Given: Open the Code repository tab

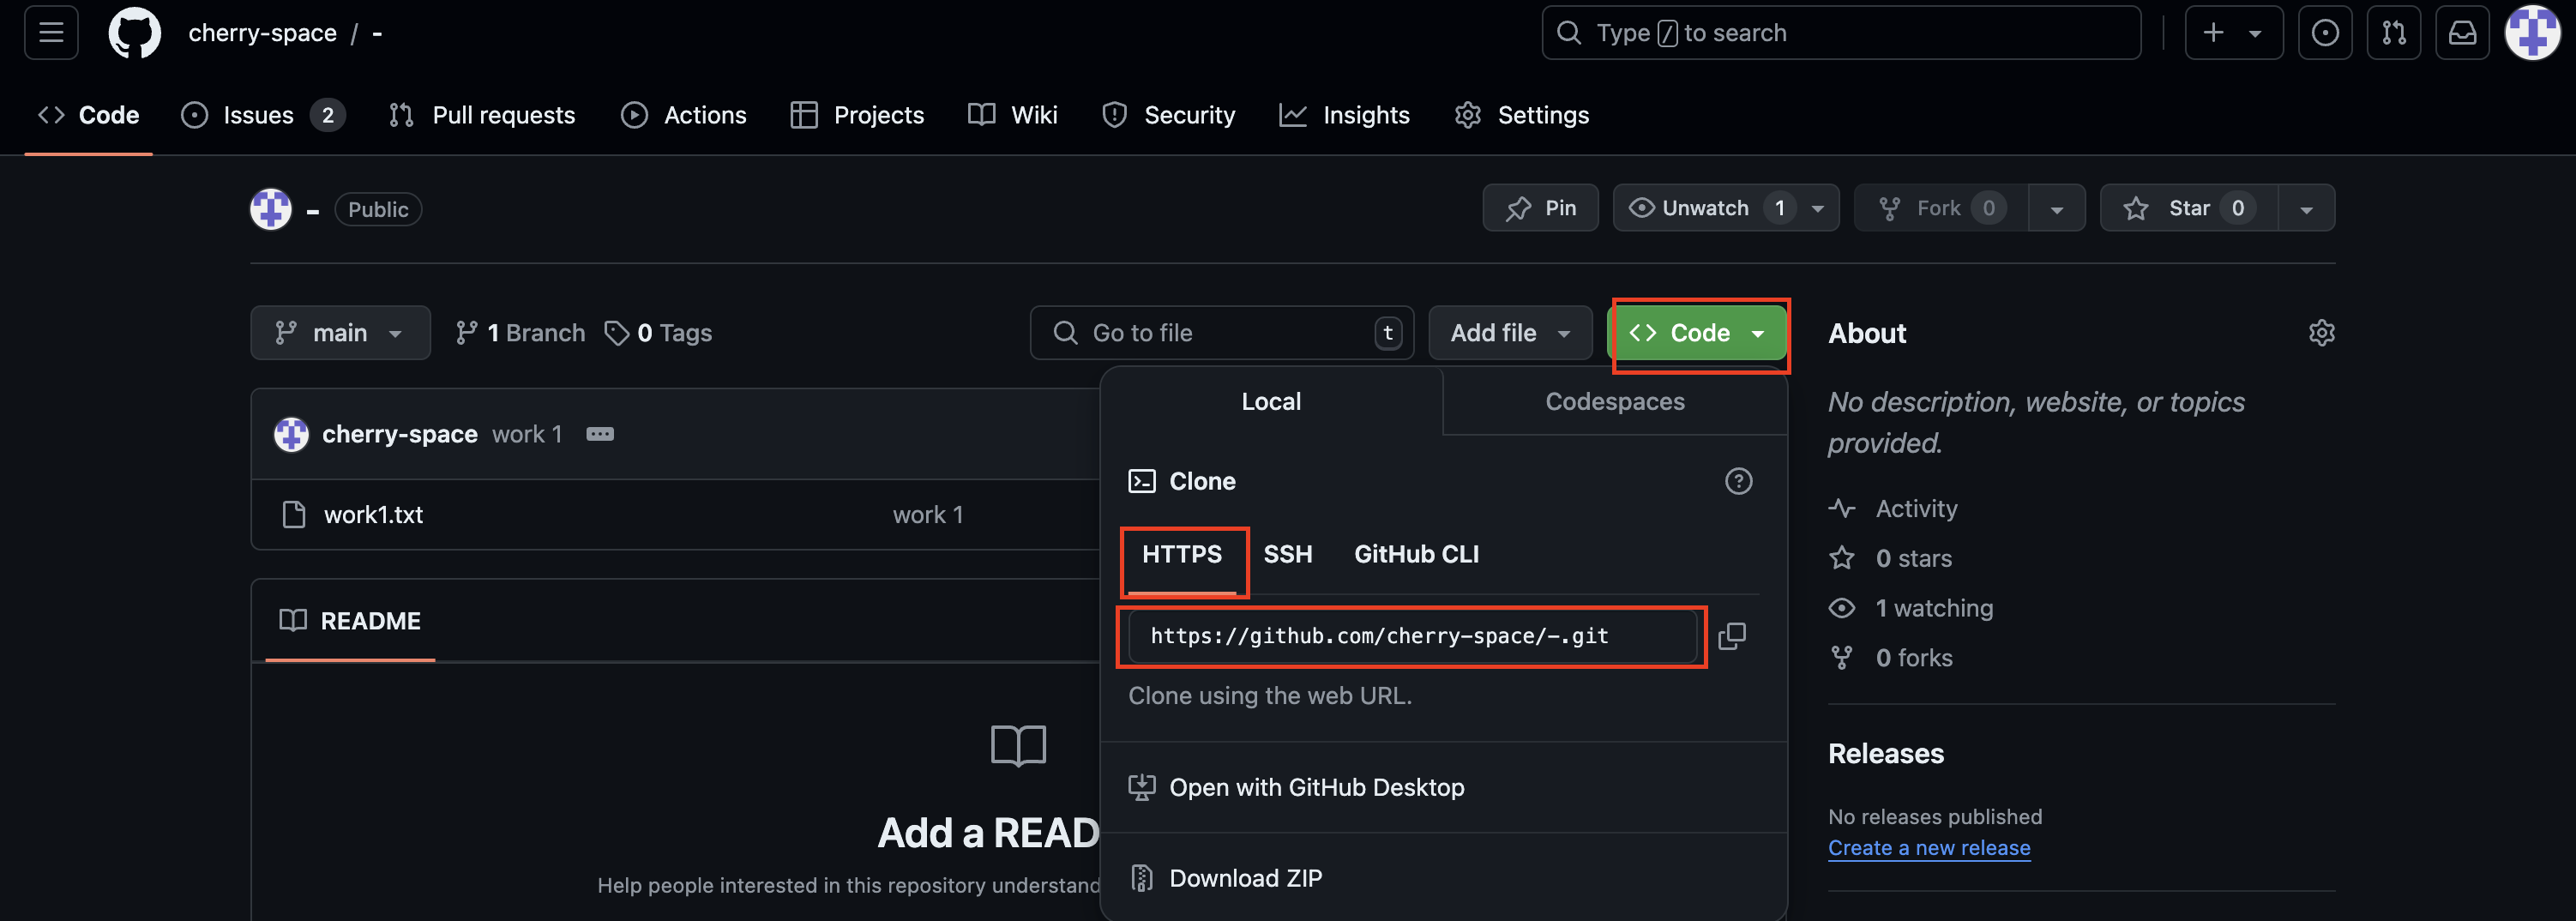Looking at the screenshot, I should [x=89, y=115].
